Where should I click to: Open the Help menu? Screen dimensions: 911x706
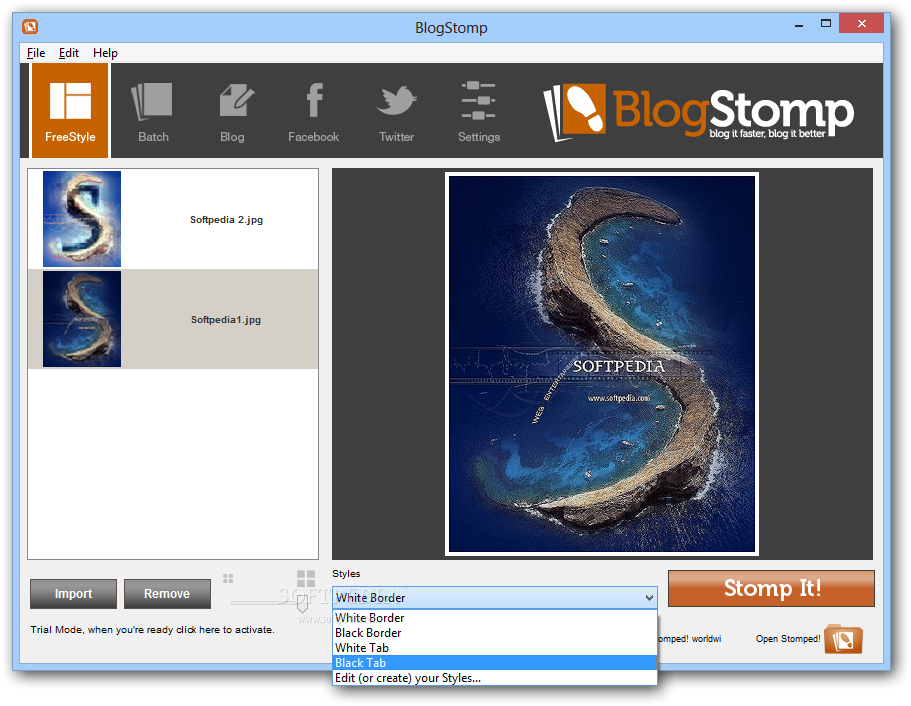coord(105,53)
